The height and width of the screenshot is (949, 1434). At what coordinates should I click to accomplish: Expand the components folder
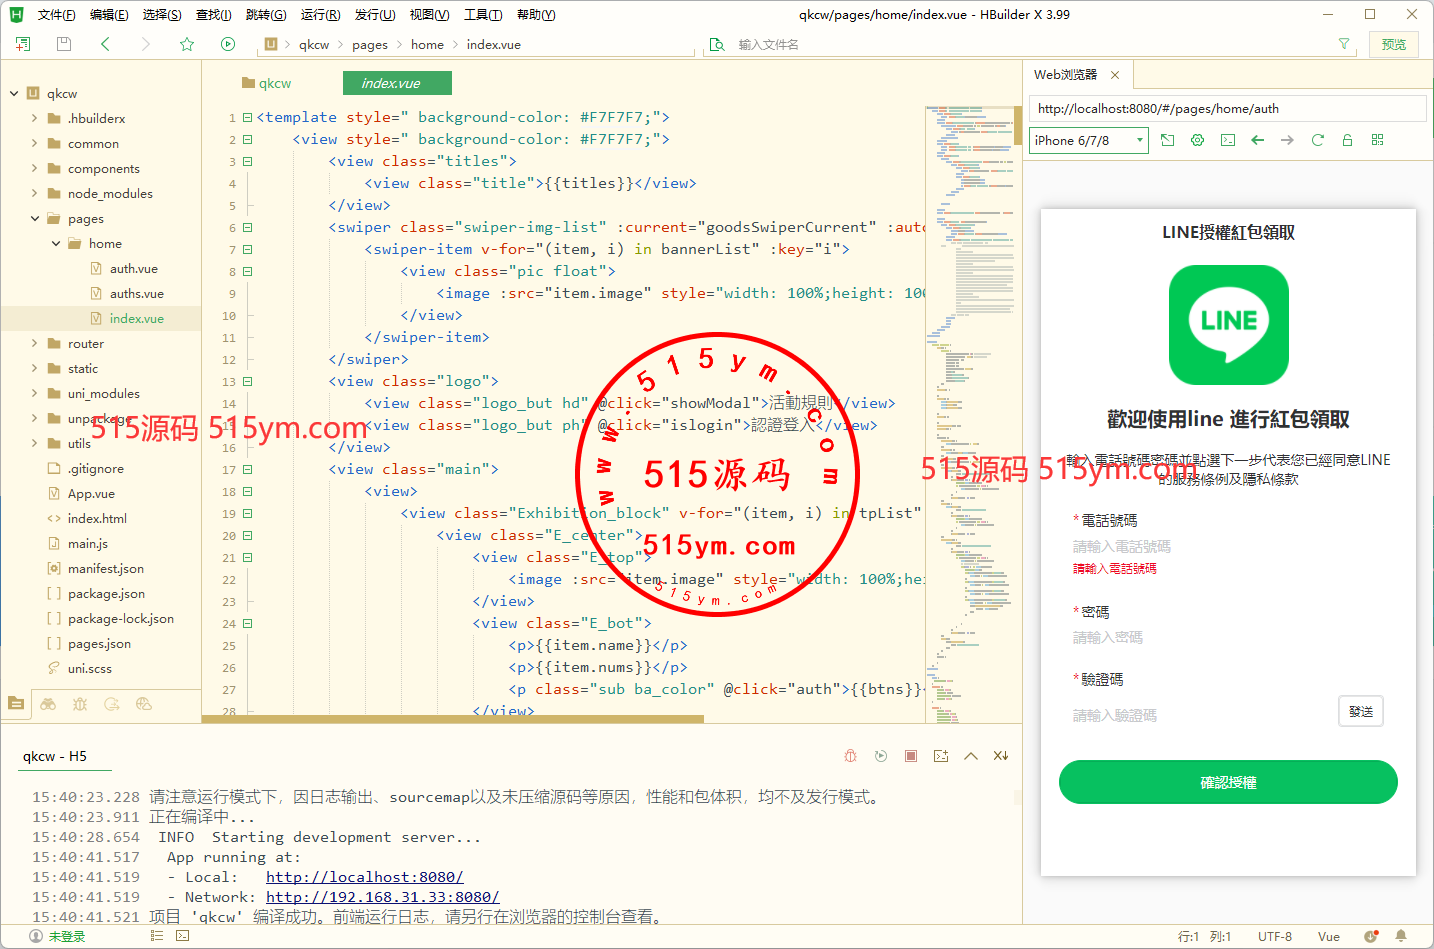(x=35, y=169)
